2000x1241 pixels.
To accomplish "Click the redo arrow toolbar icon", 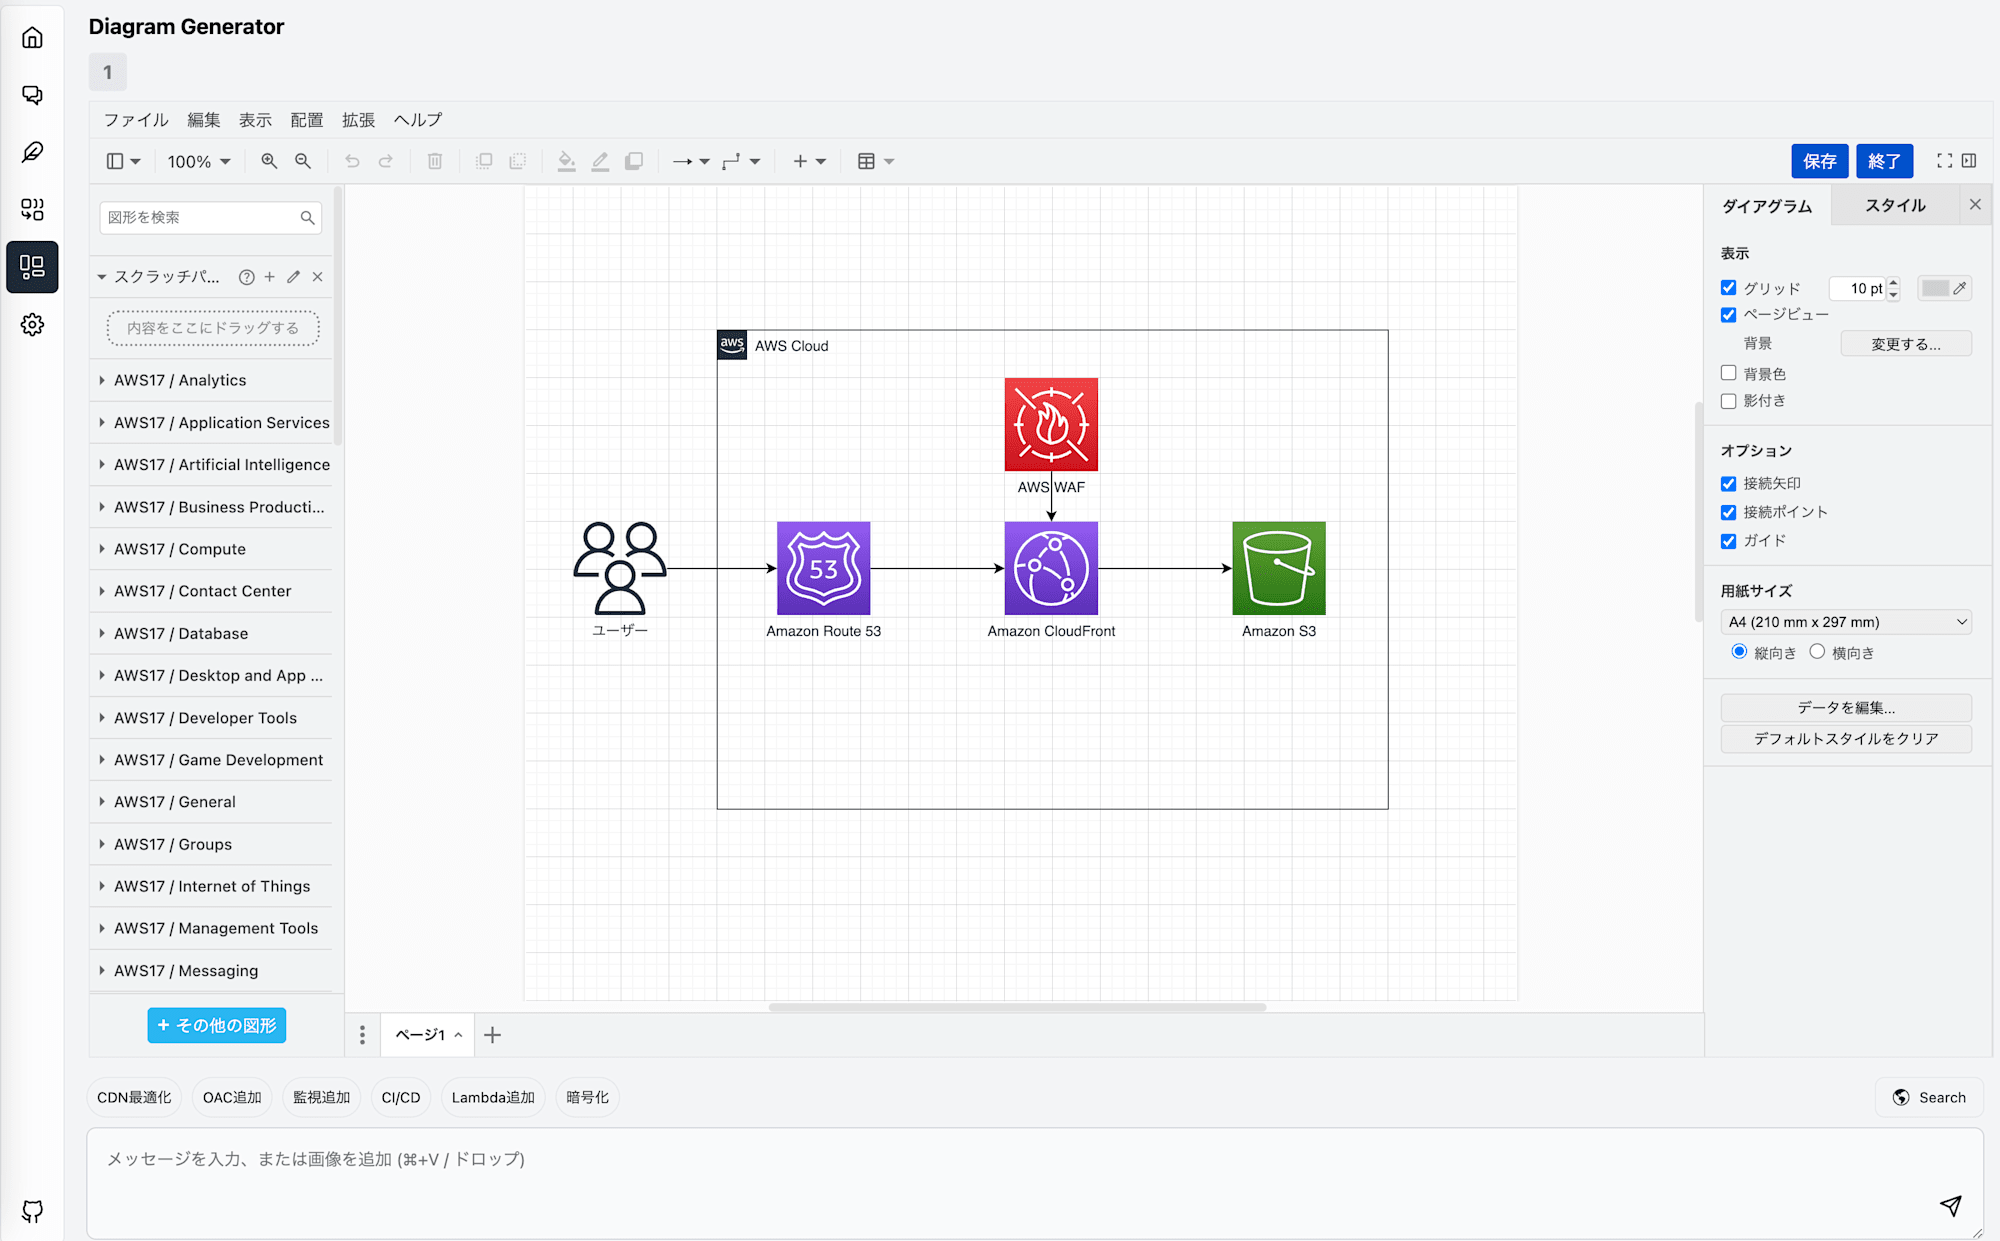I will [386, 160].
